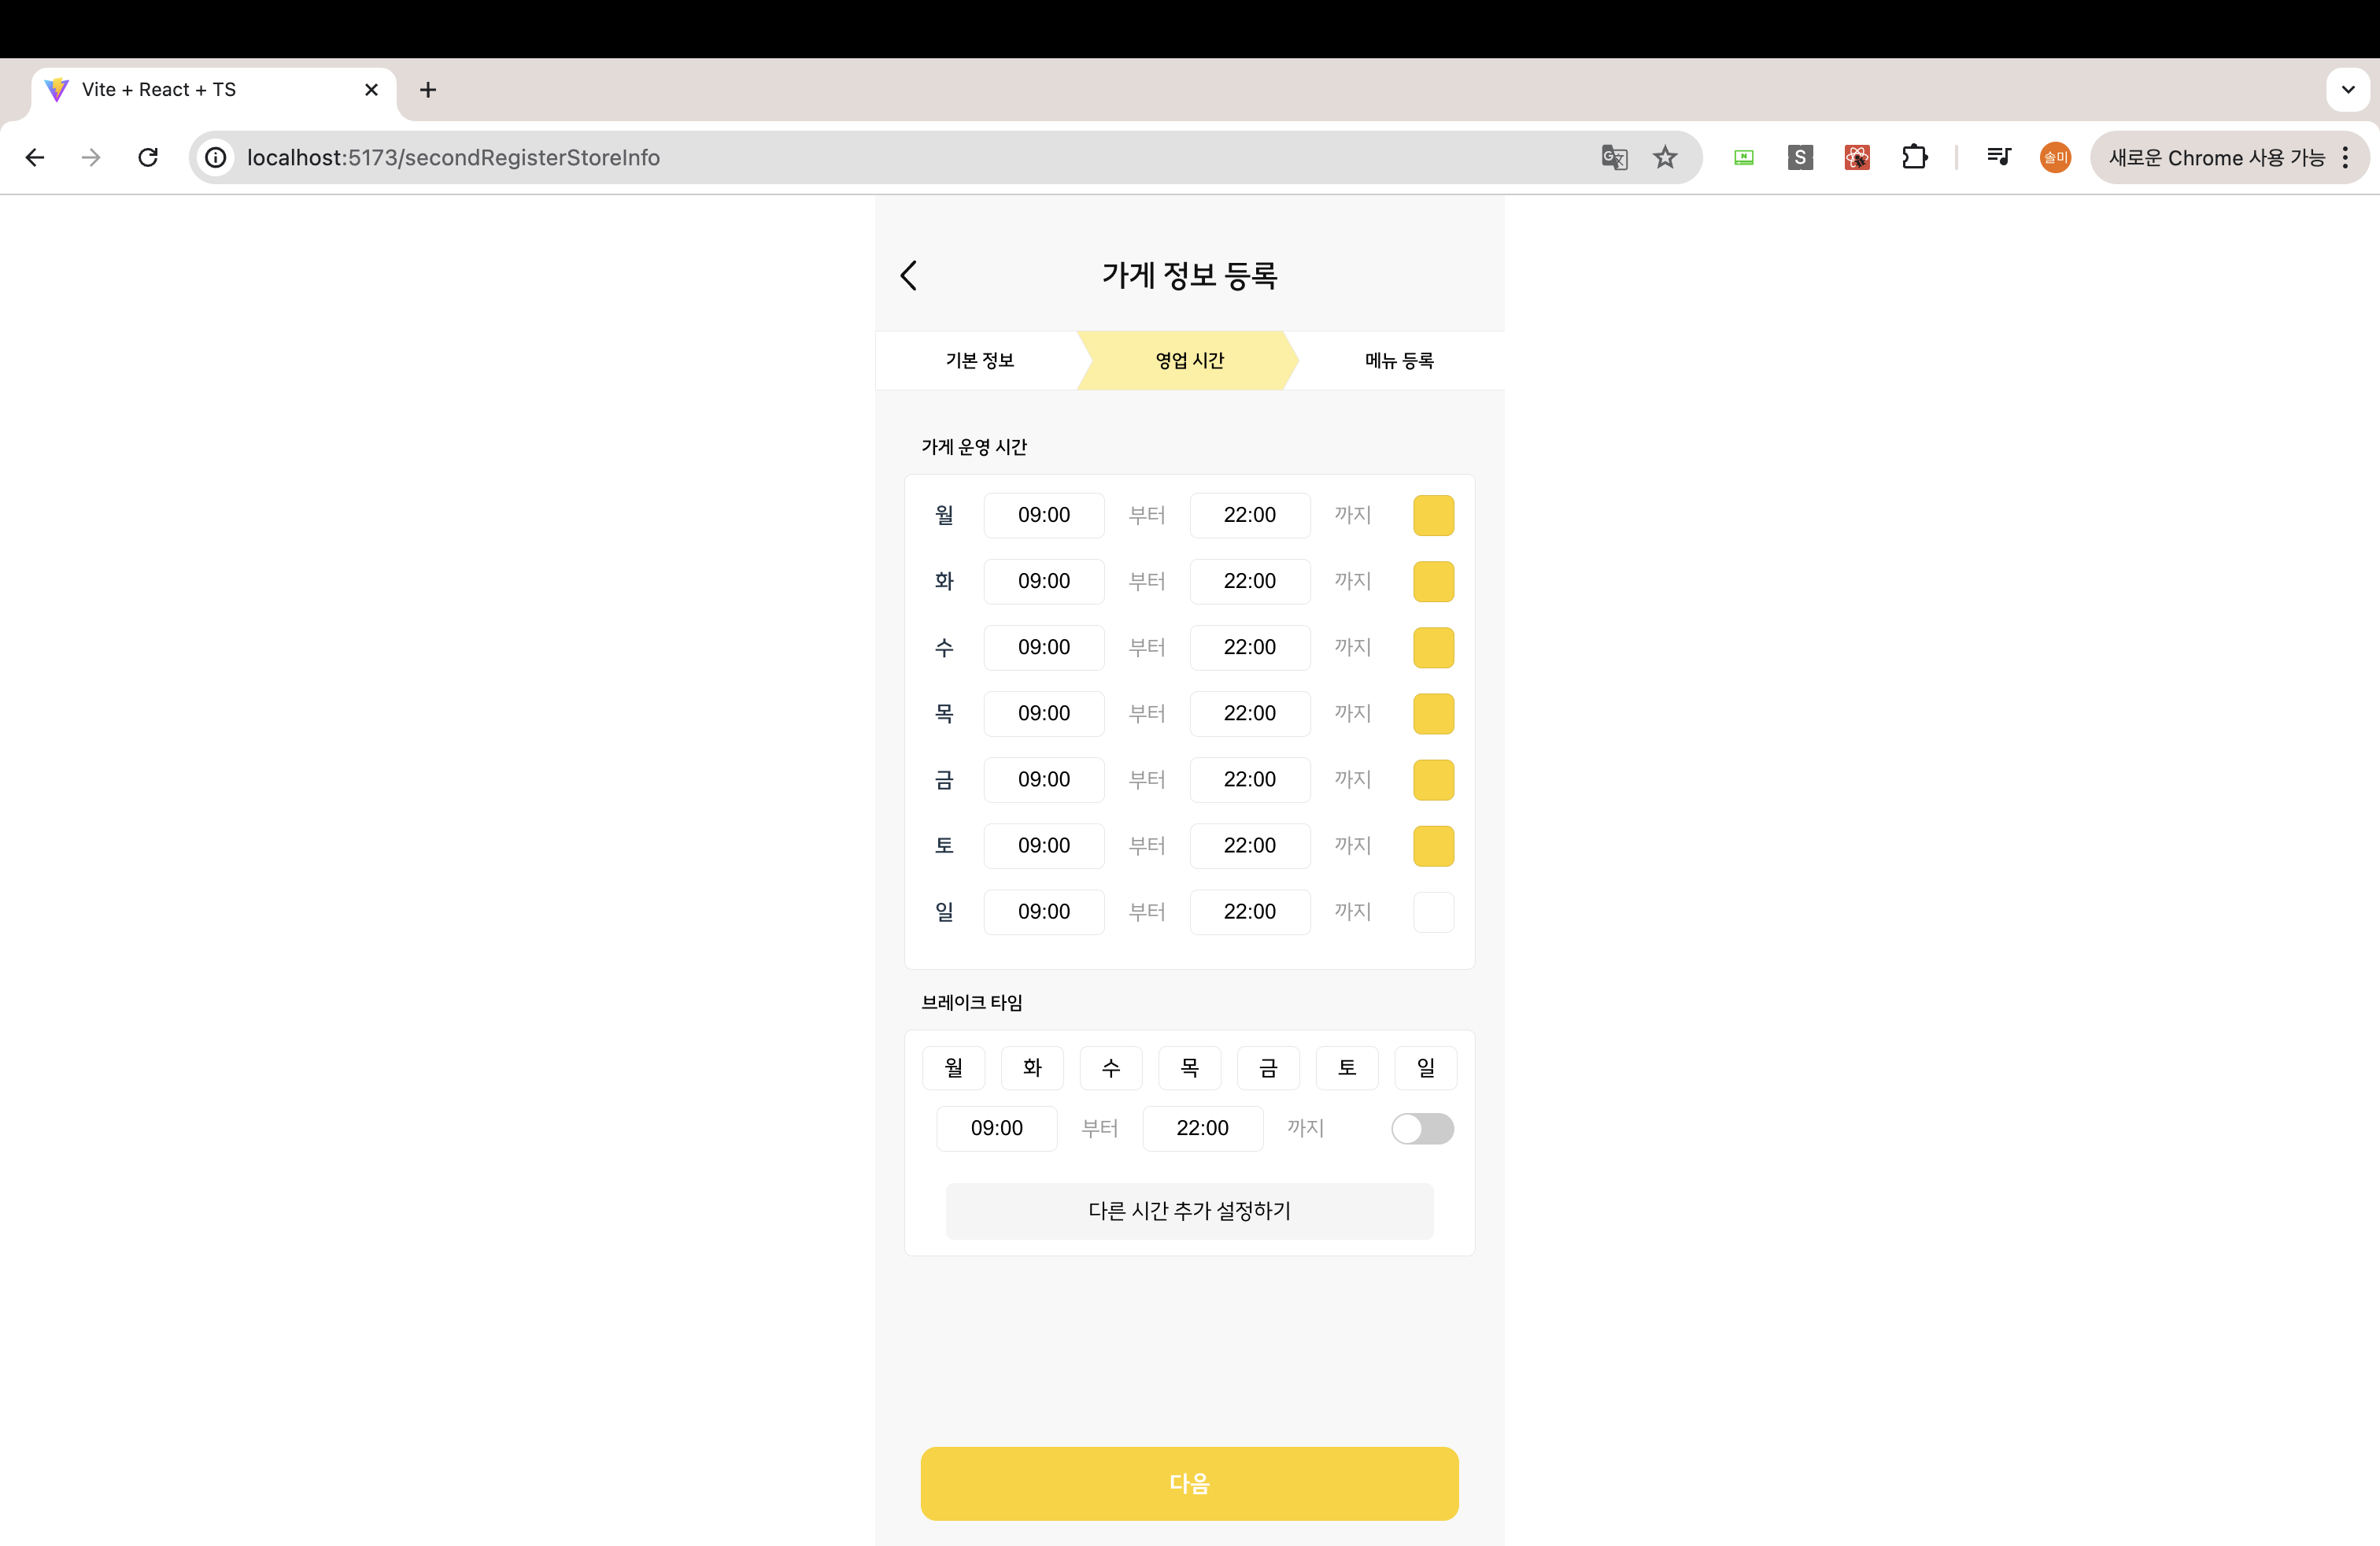This screenshot has height=1546, width=2380.
Task: Bookmark this page with the star icon
Action: [1665, 157]
